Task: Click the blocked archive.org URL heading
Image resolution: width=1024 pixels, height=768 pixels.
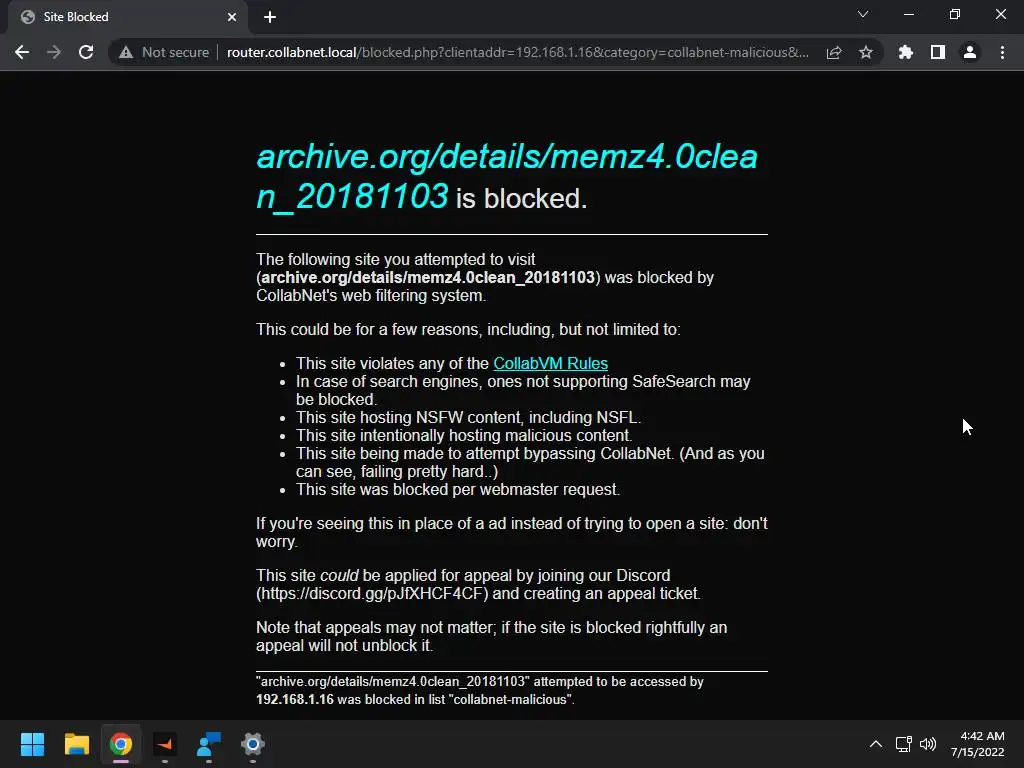Action: pyautogui.click(x=507, y=176)
